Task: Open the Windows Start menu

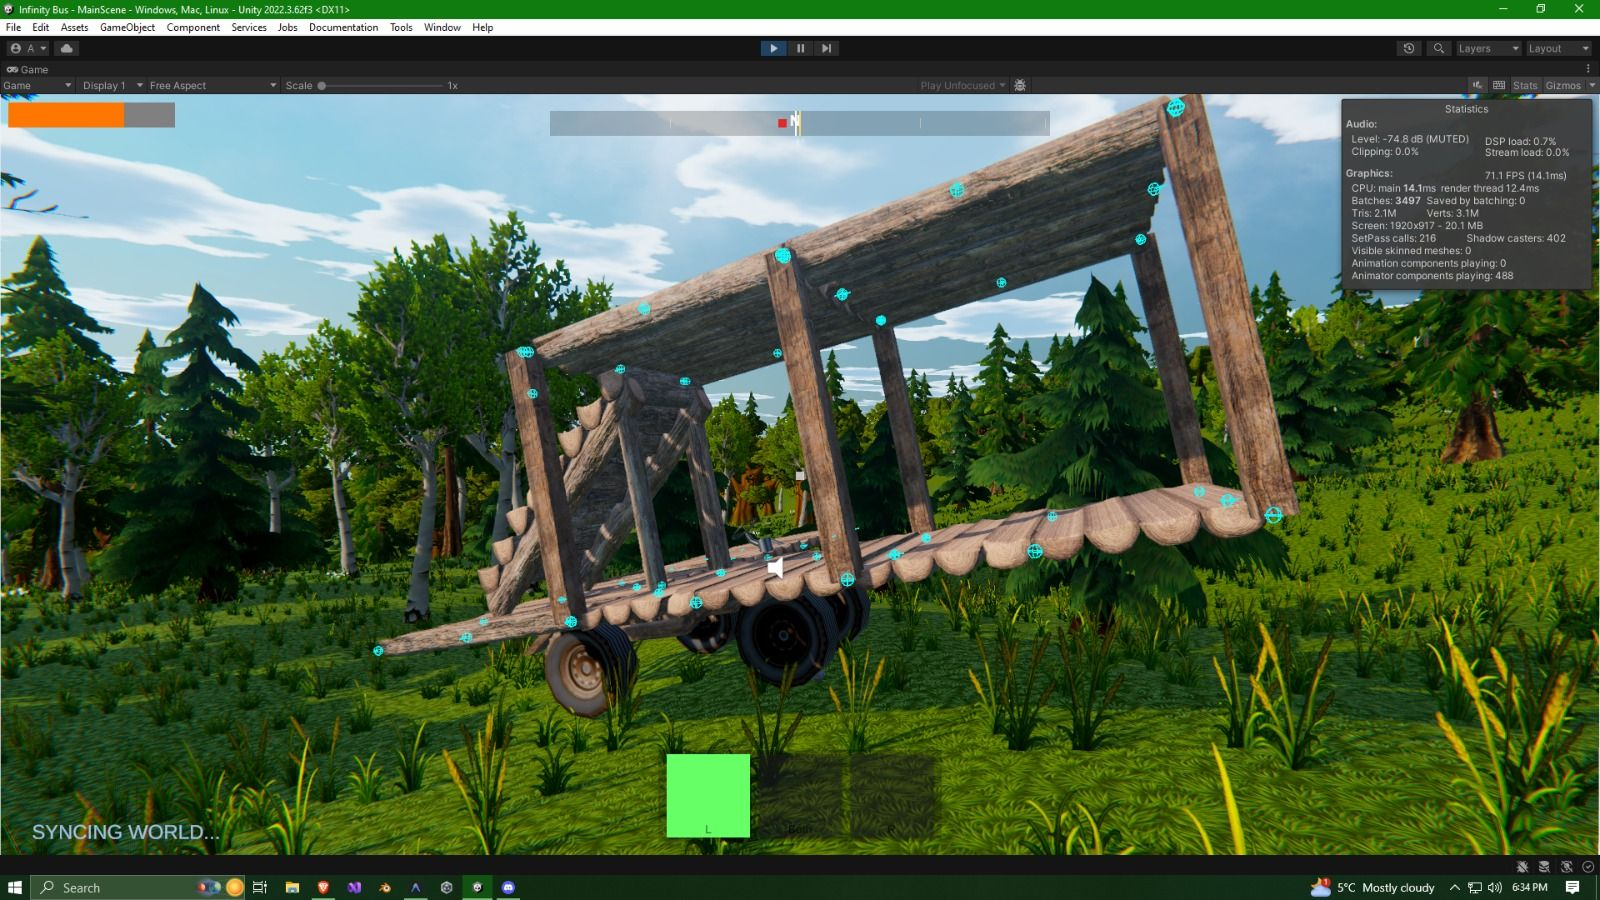Action: [x=15, y=887]
